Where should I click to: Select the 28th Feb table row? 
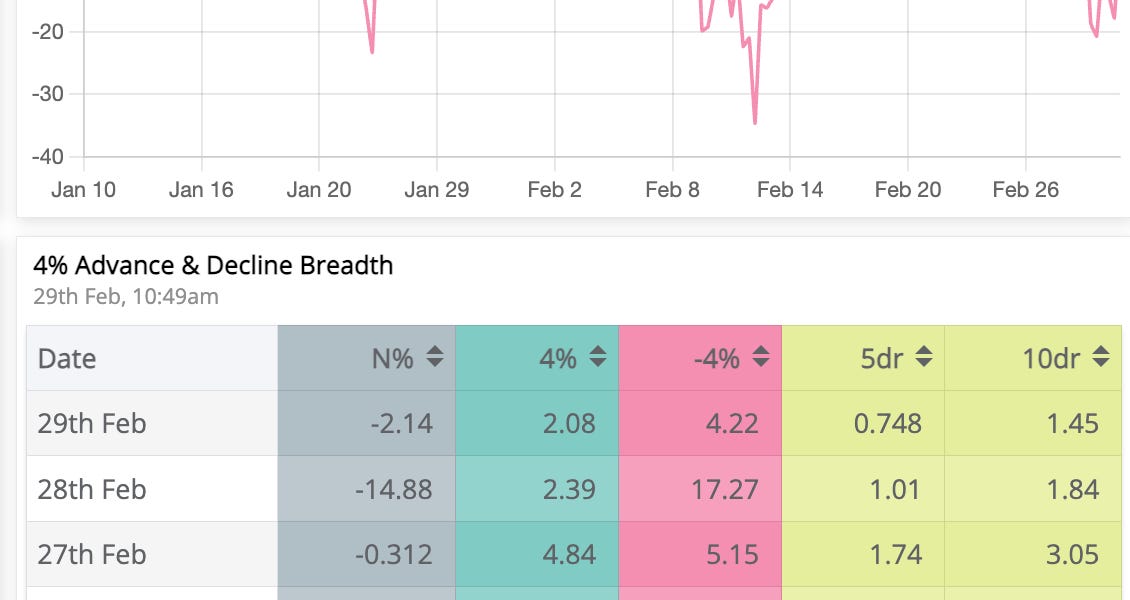point(400,488)
